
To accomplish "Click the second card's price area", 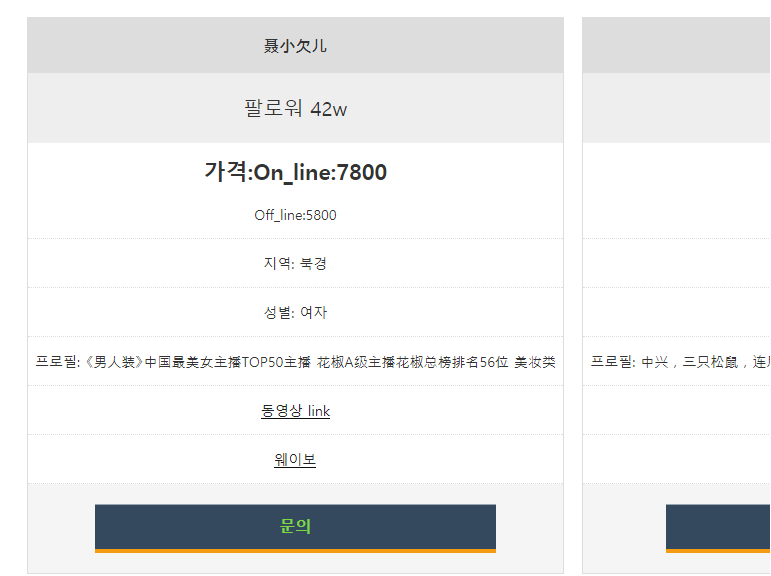I will click(x=677, y=191).
